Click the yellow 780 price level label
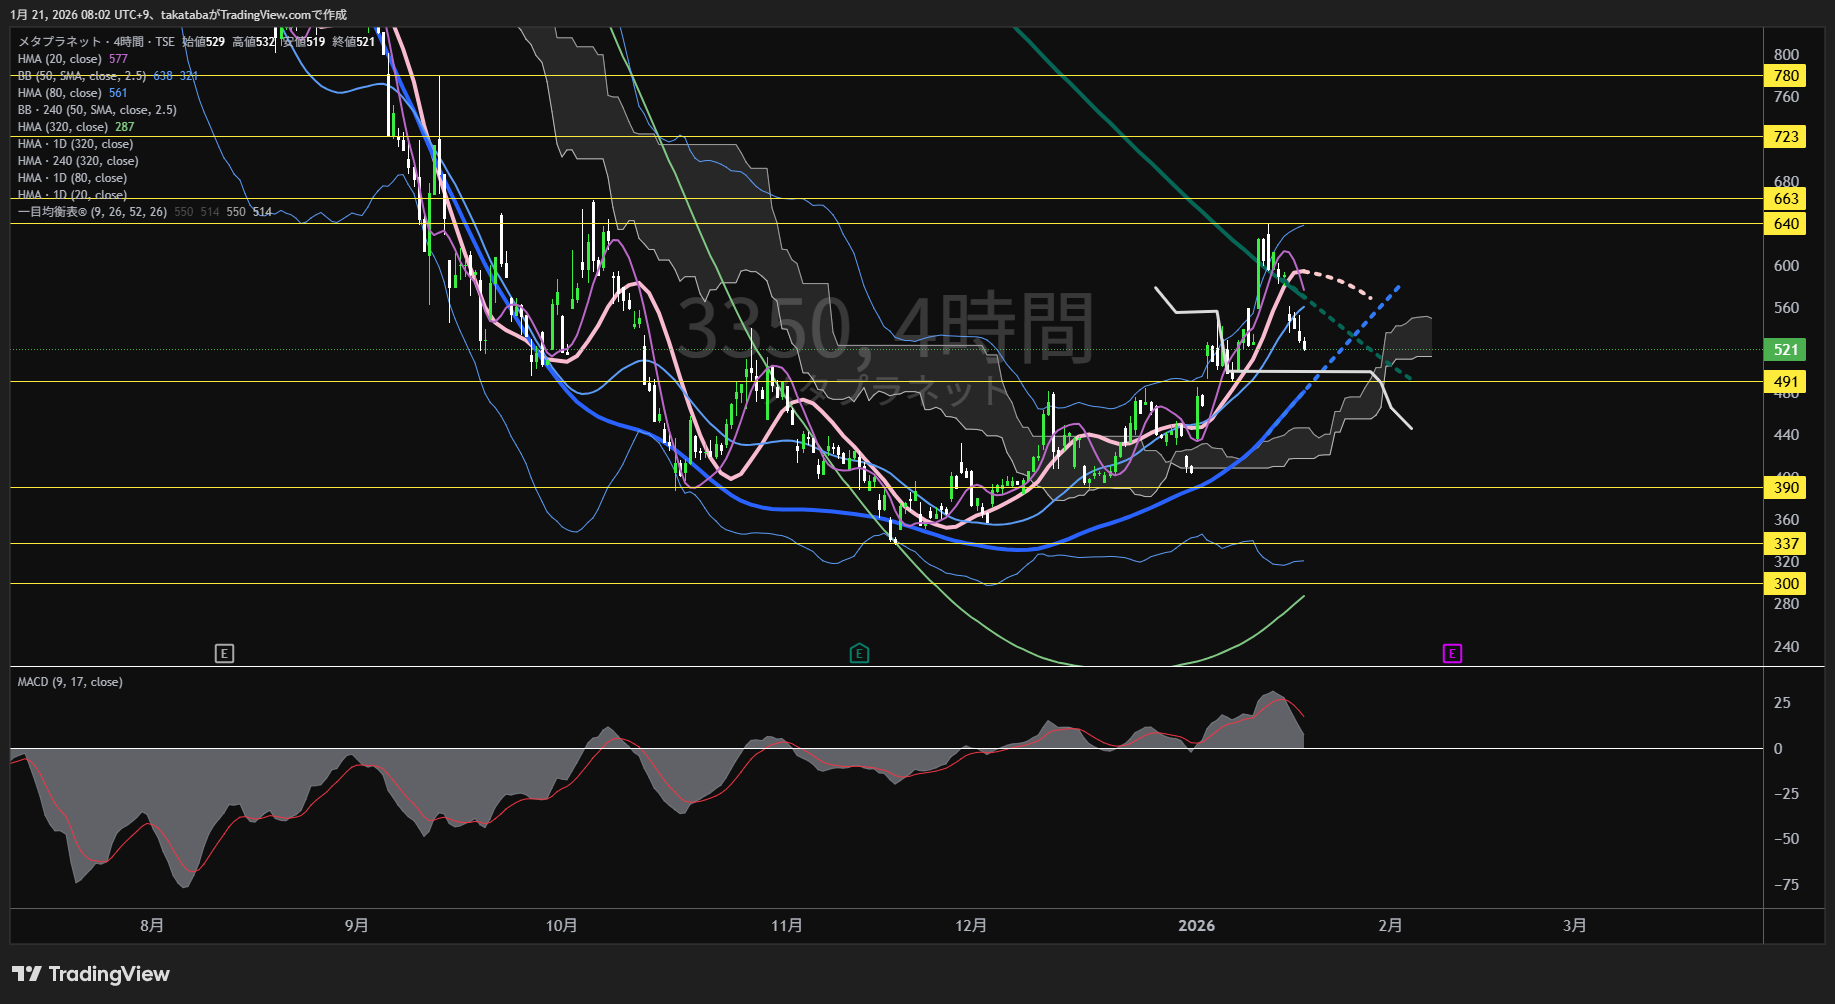This screenshot has height=1004, width=1835. [x=1786, y=76]
